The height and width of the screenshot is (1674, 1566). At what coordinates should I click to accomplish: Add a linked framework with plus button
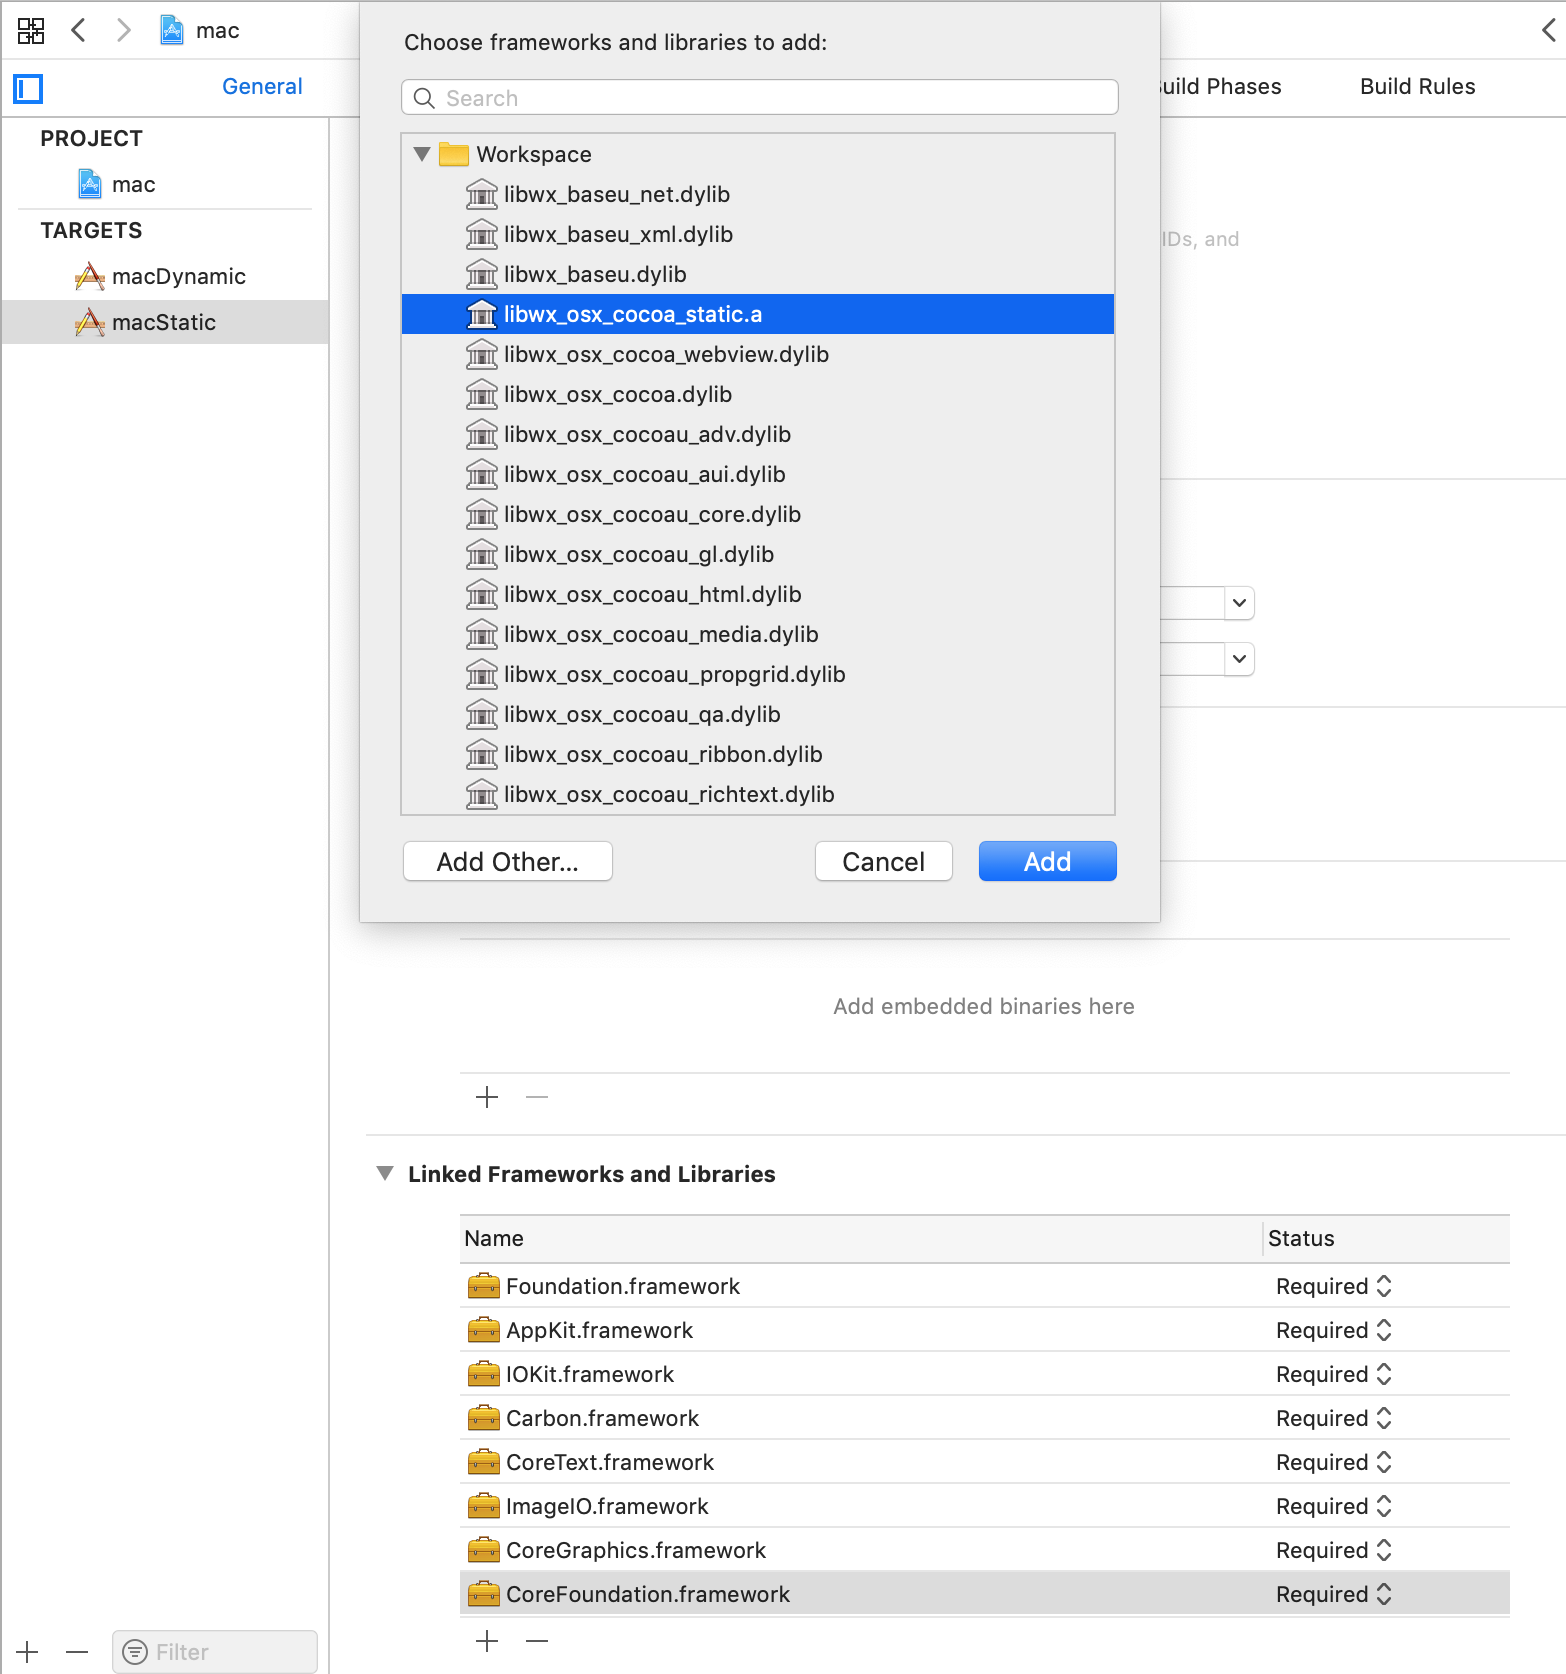click(487, 1641)
